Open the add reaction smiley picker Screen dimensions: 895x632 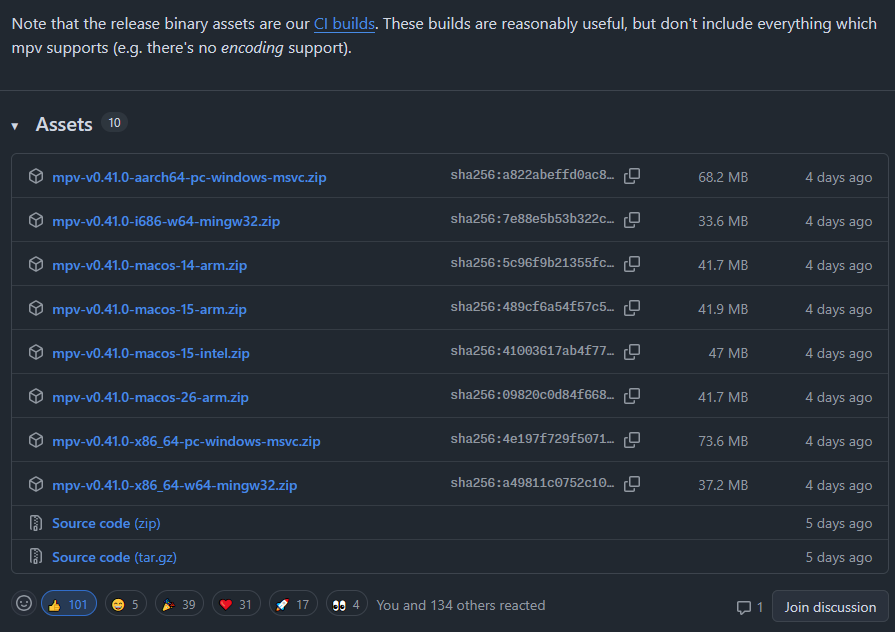[24, 603]
